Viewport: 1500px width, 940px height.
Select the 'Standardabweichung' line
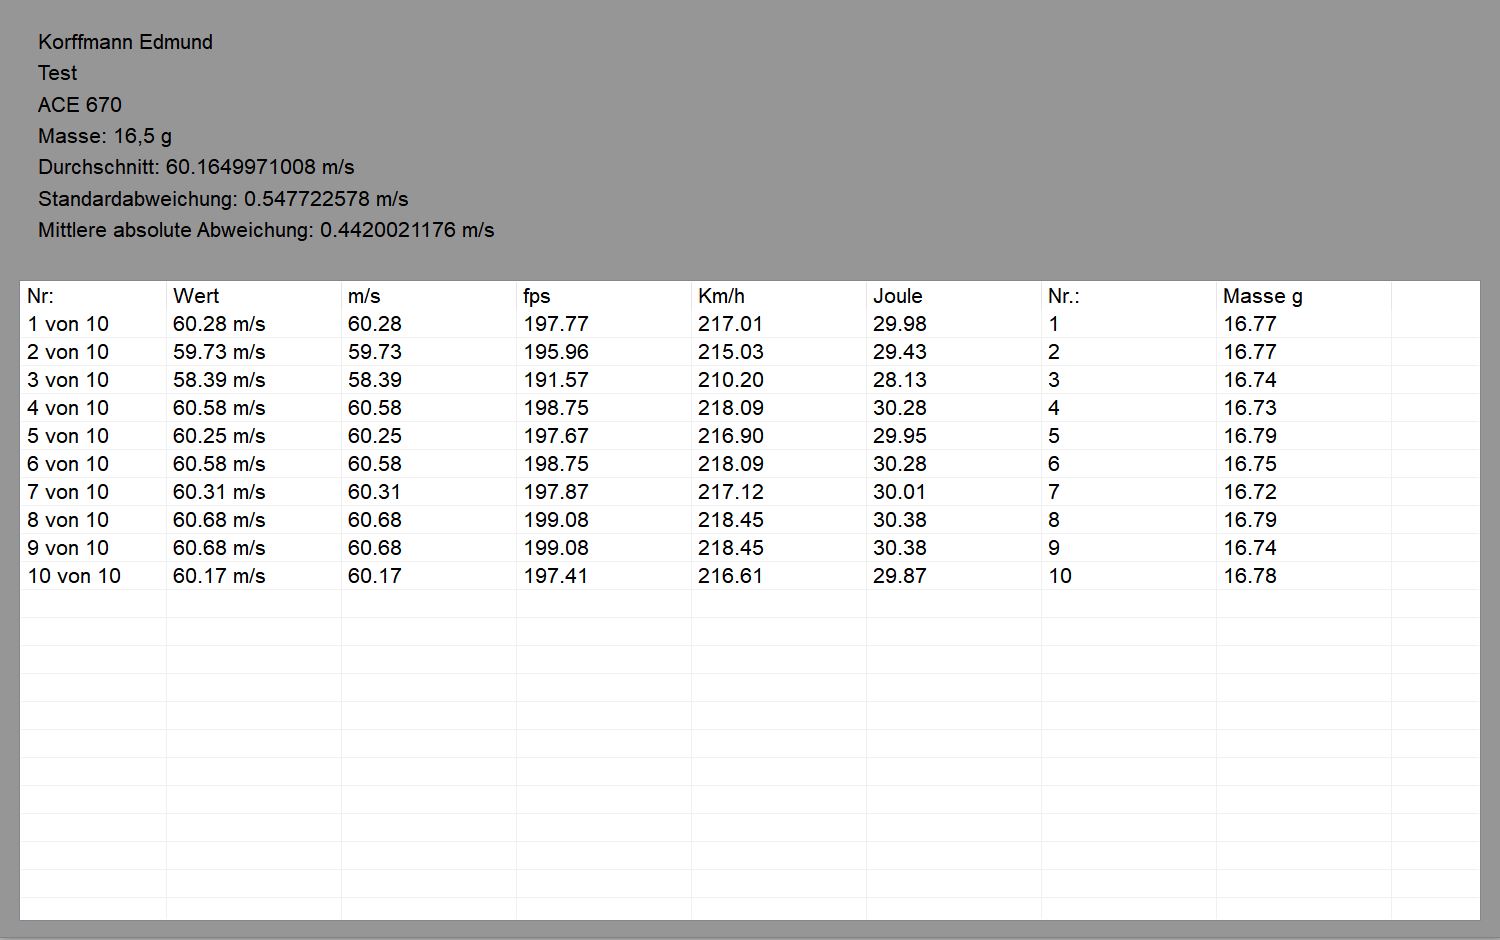pos(223,199)
